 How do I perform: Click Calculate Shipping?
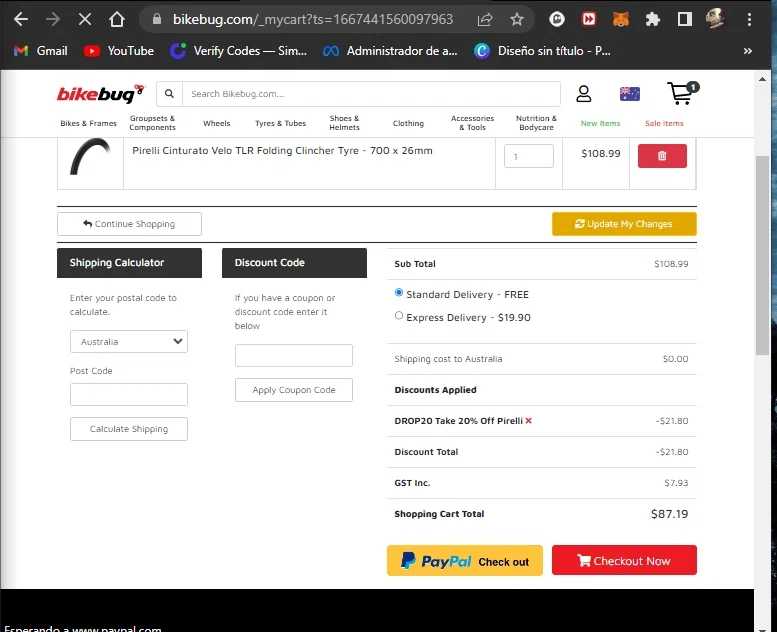pyautogui.click(x=129, y=429)
